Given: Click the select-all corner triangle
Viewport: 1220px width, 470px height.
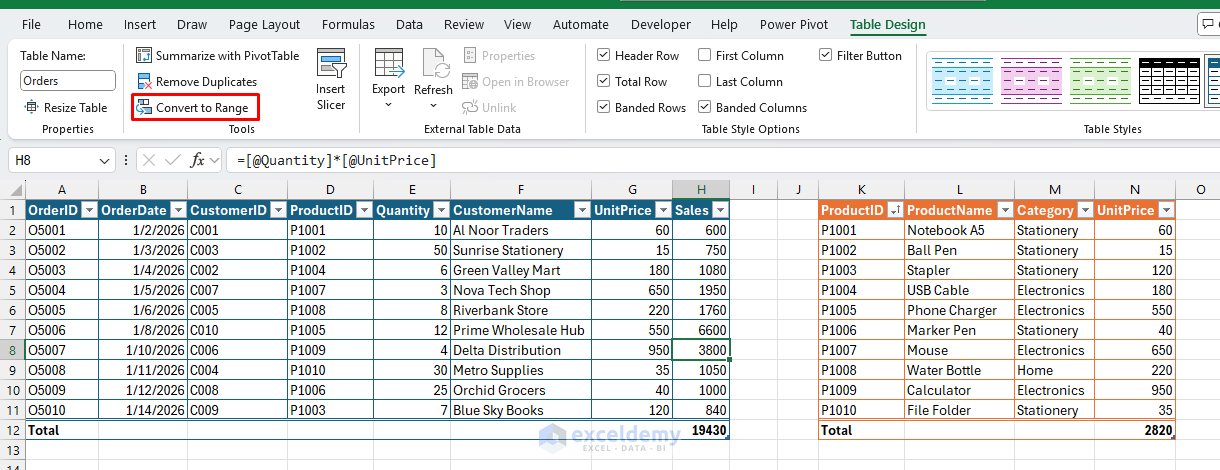Looking at the screenshot, I should 15,190.
